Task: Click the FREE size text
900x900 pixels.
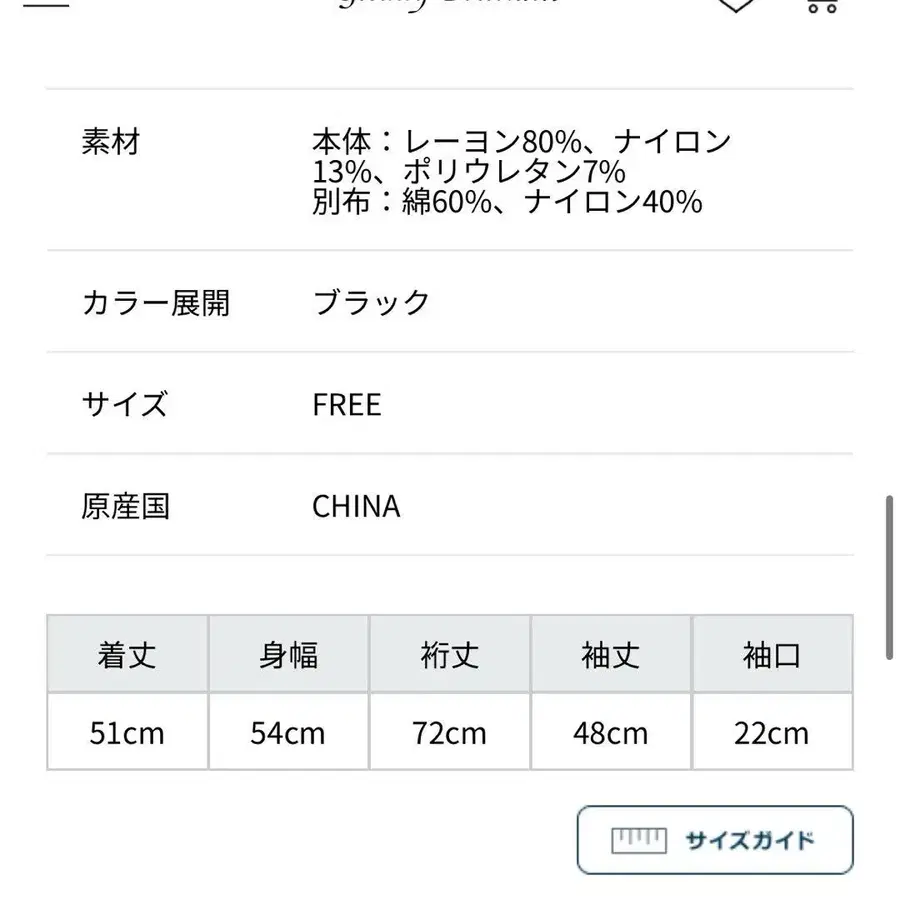Action: pyautogui.click(x=345, y=404)
